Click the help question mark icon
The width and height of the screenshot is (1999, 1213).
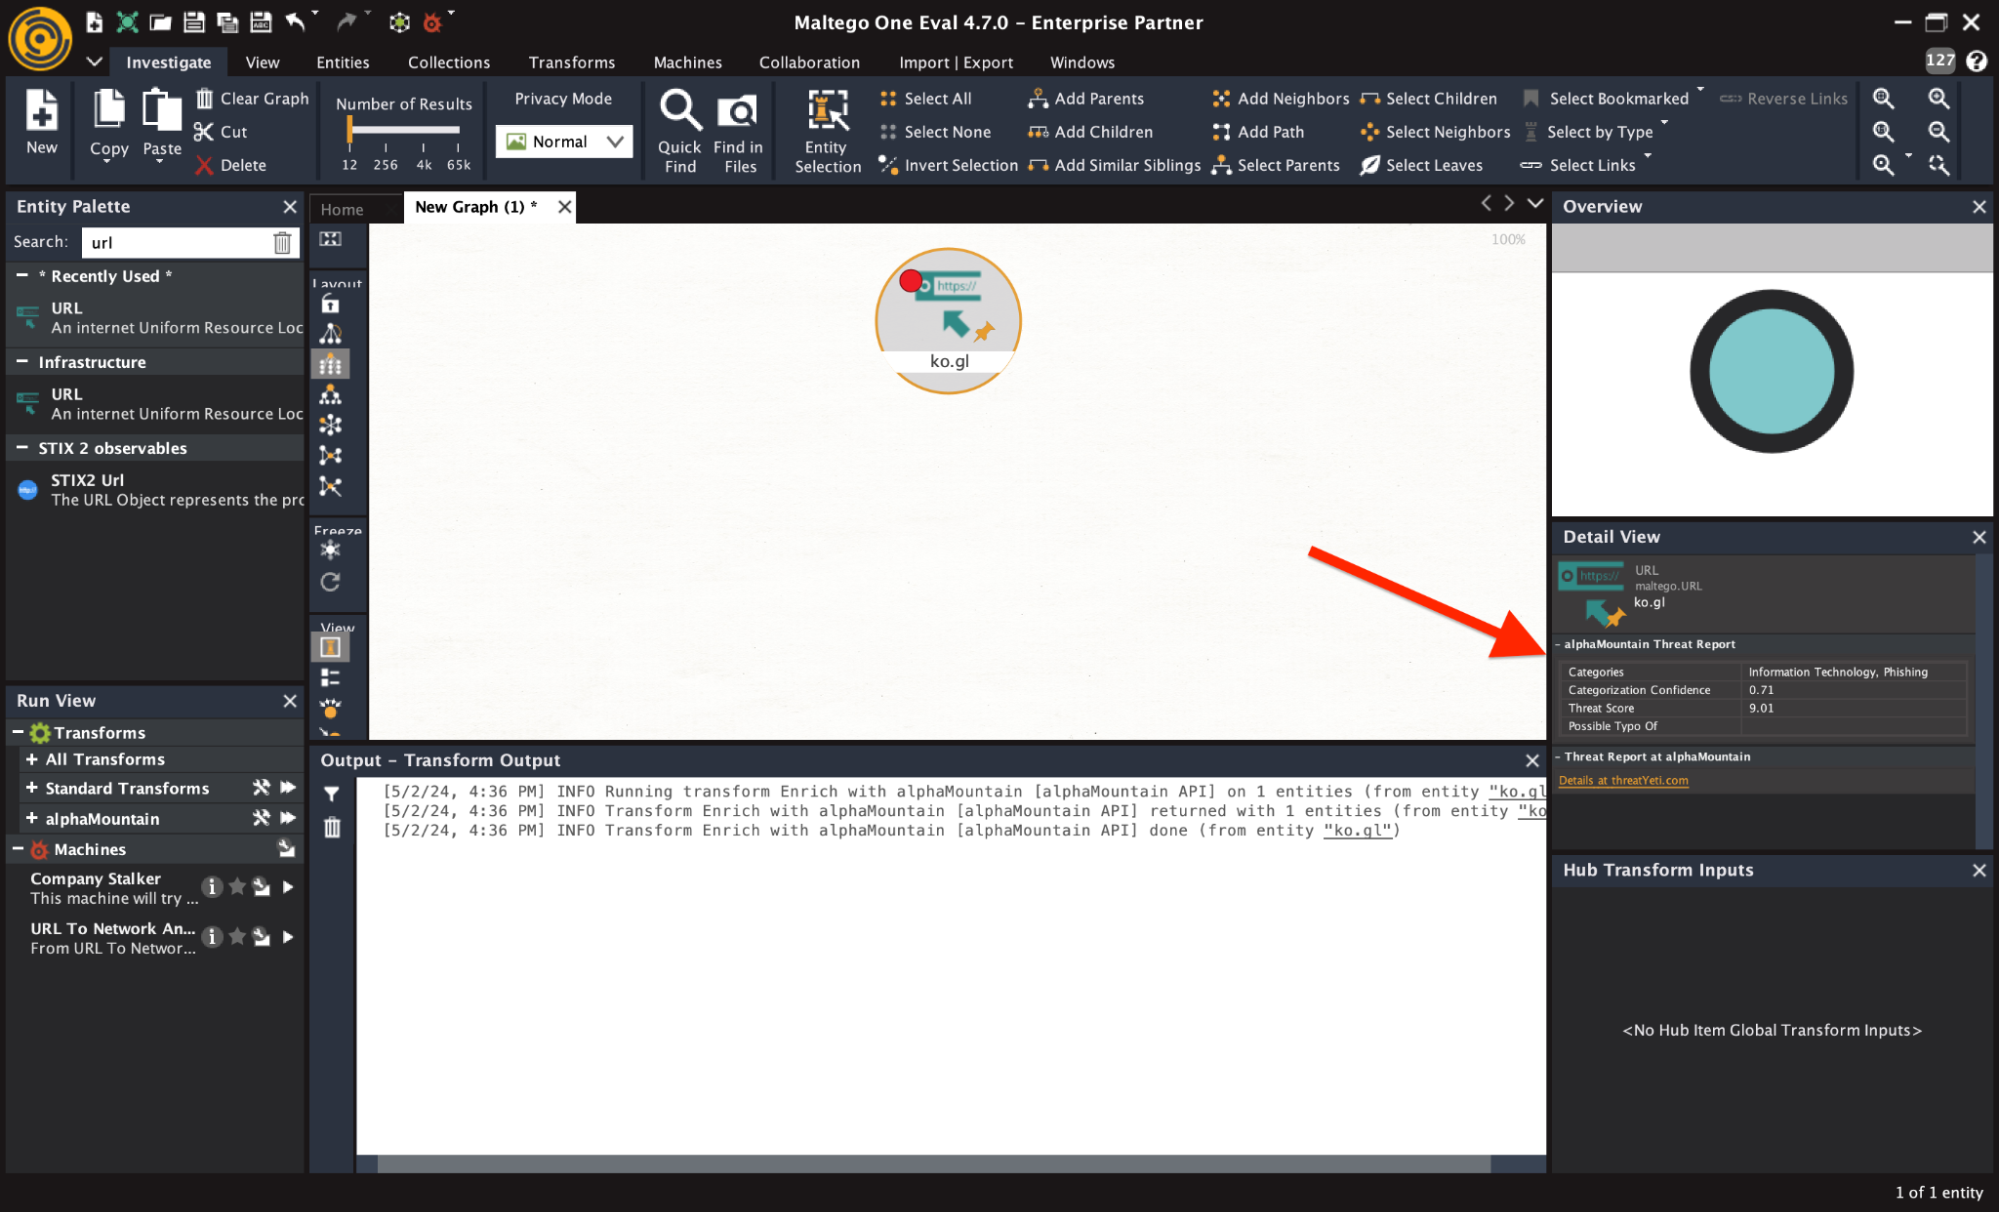point(1975,61)
